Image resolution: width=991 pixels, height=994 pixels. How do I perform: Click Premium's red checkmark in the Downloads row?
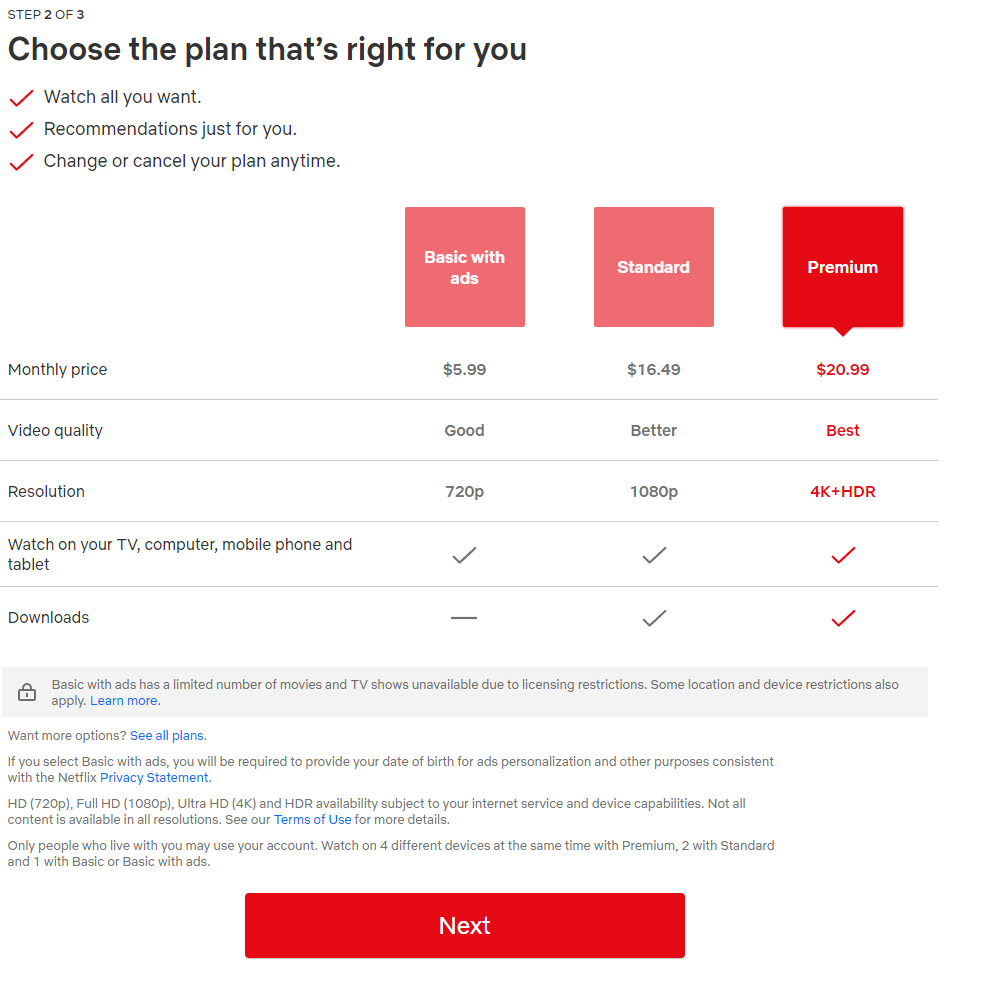pos(842,617)
